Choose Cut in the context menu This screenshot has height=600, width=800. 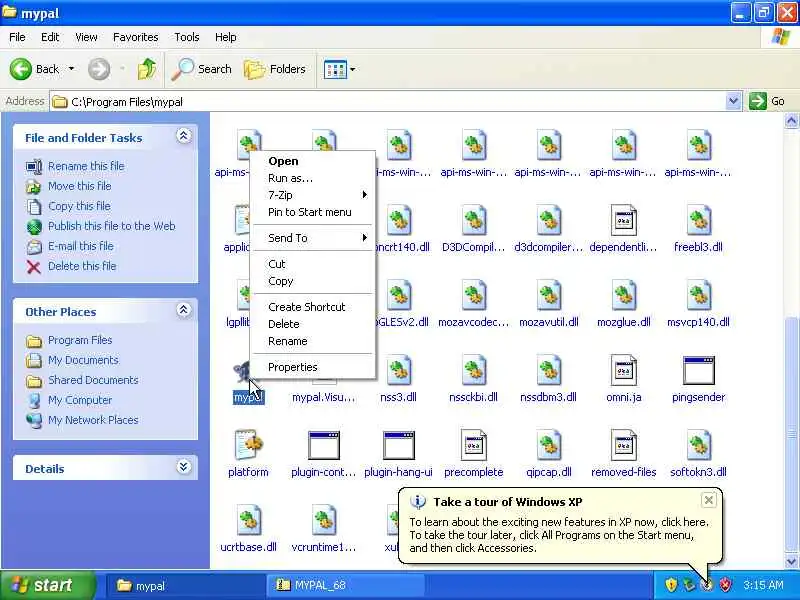tap(312, 264)
